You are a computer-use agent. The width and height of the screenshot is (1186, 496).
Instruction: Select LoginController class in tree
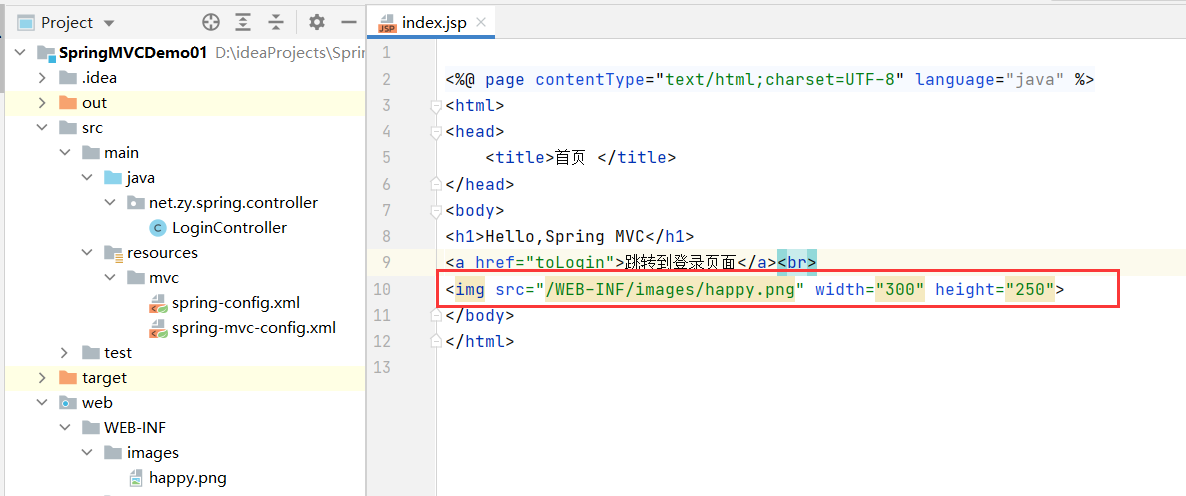coord(229,228)
